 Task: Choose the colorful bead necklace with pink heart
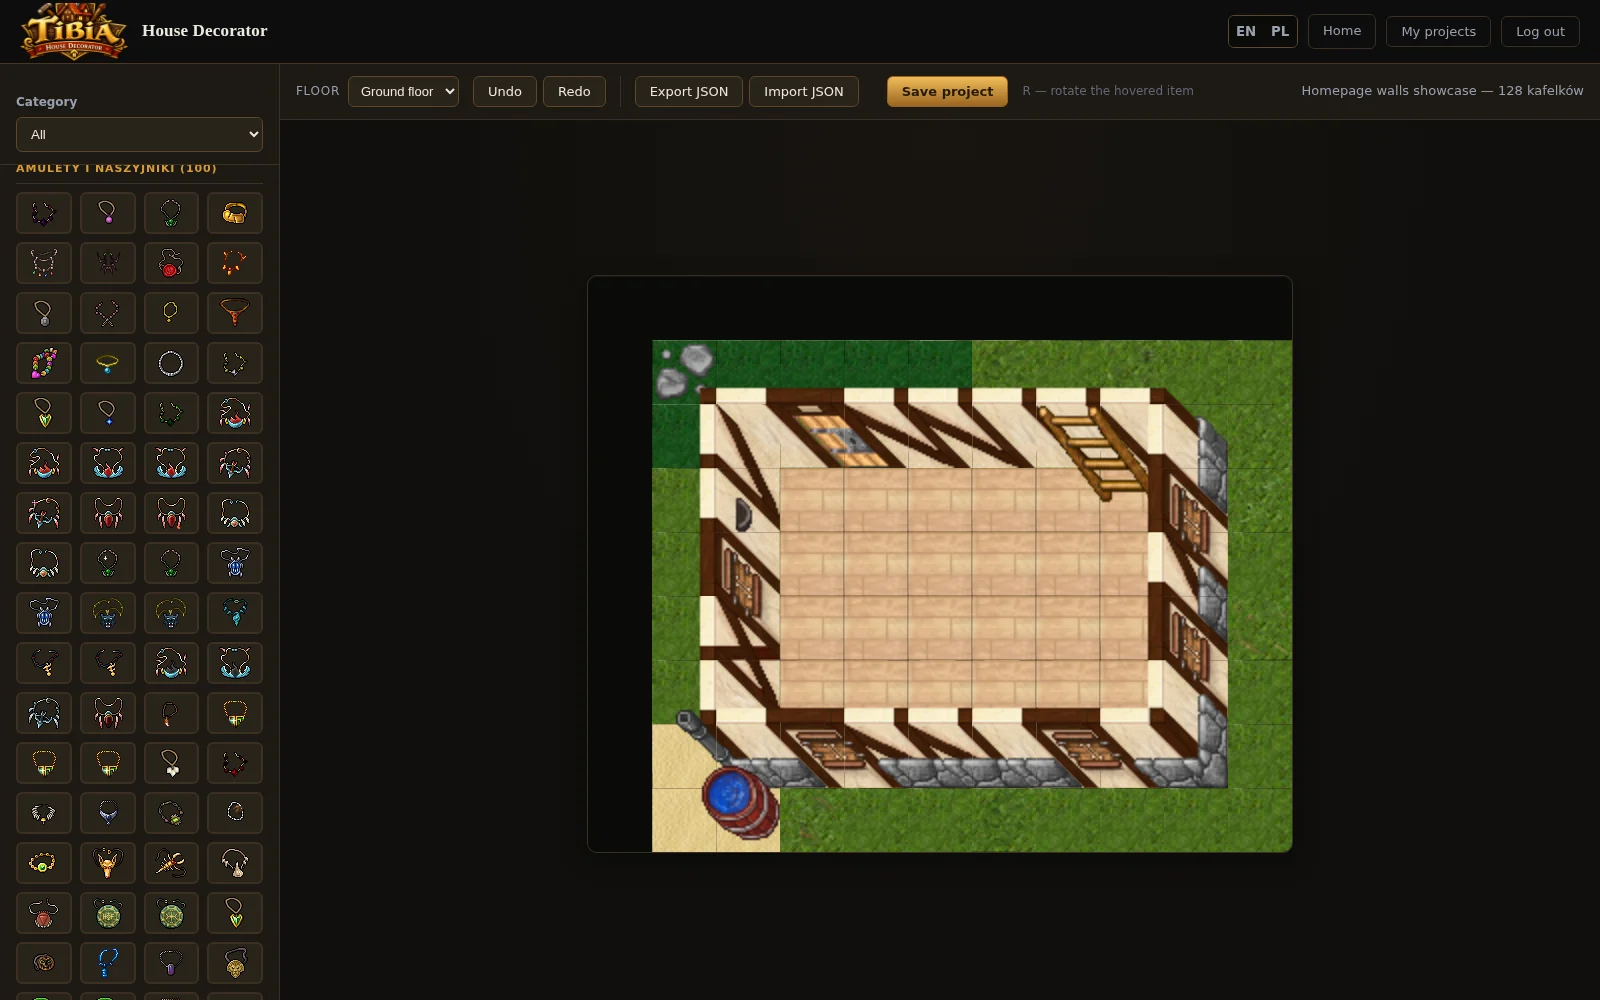pyautogui.click(x=44, y=363)
